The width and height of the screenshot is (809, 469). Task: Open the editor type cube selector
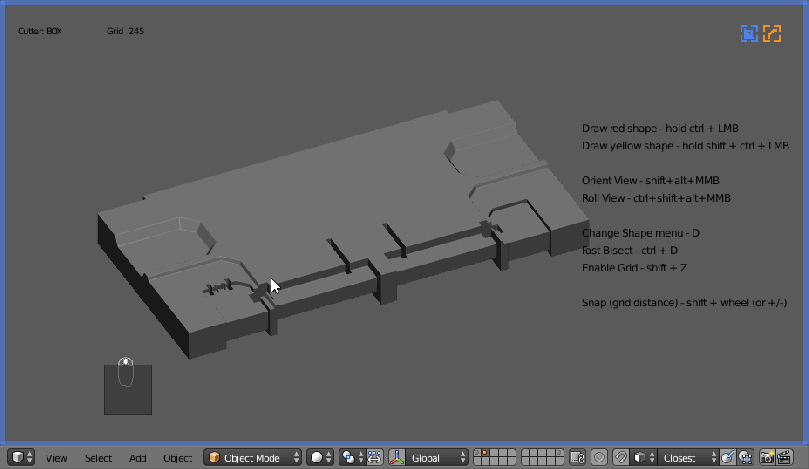point(21,457)
